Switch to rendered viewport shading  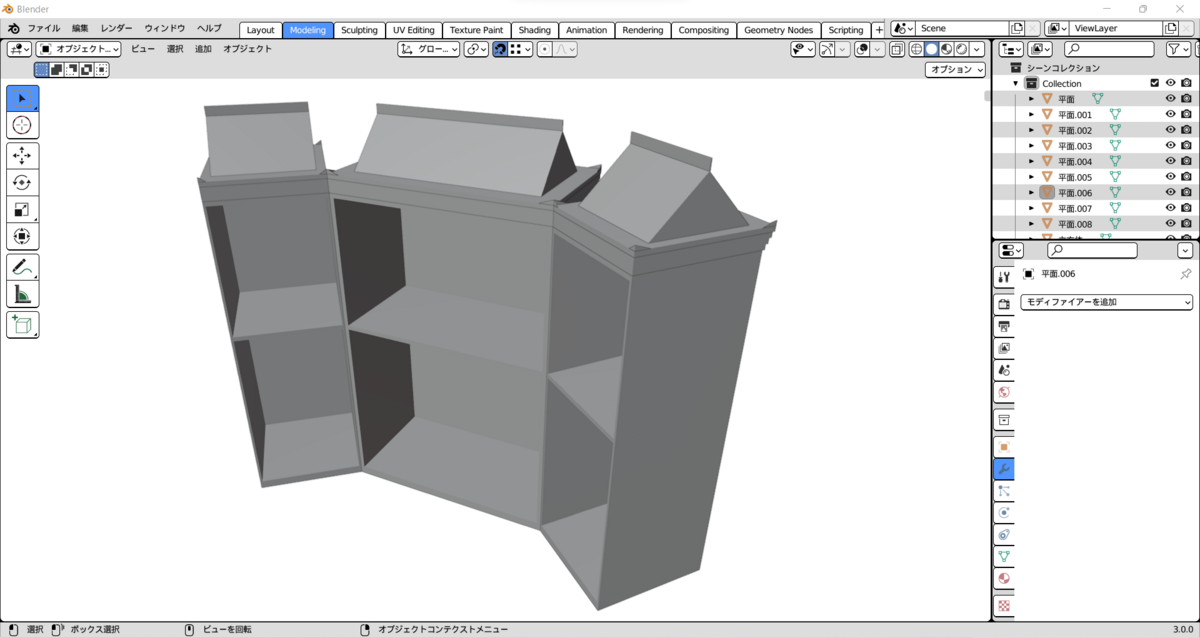pyautogui.click(x=961, y=49)
